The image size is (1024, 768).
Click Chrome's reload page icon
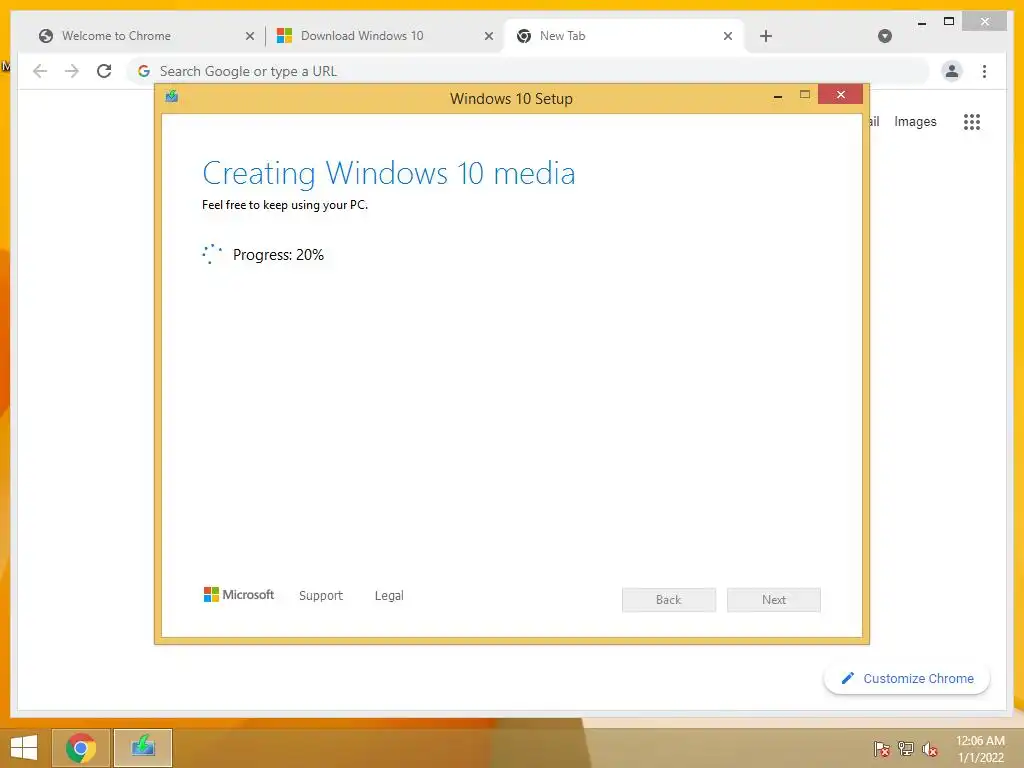tap(104, 71)
